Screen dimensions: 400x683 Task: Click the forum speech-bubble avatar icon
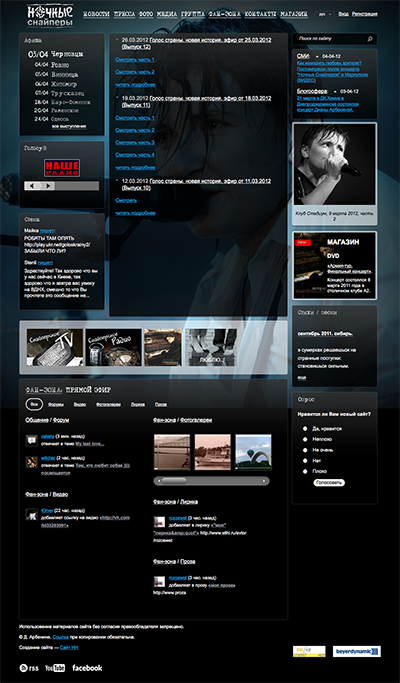click(x=31, y=440)
